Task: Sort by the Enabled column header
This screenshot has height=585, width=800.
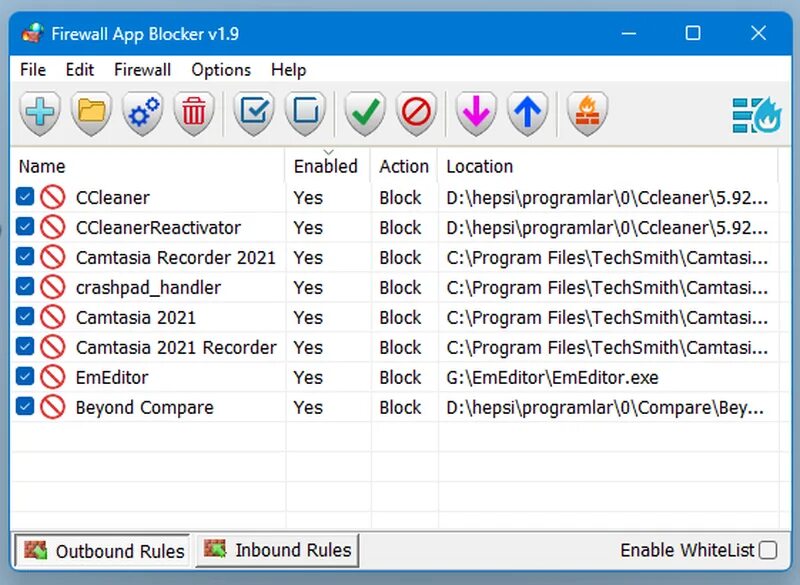Action: (x=327, y=166)
